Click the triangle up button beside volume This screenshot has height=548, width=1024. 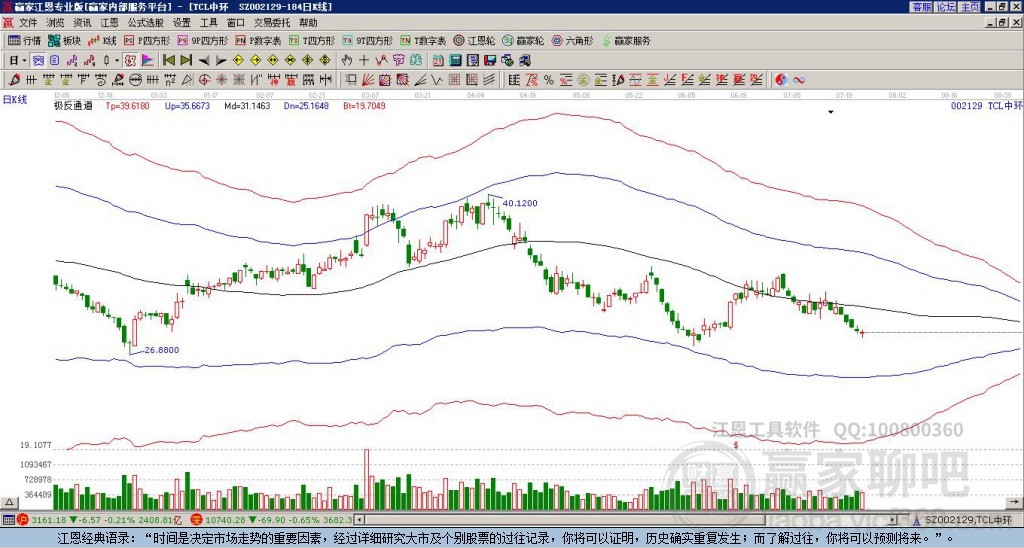[9, 502]
